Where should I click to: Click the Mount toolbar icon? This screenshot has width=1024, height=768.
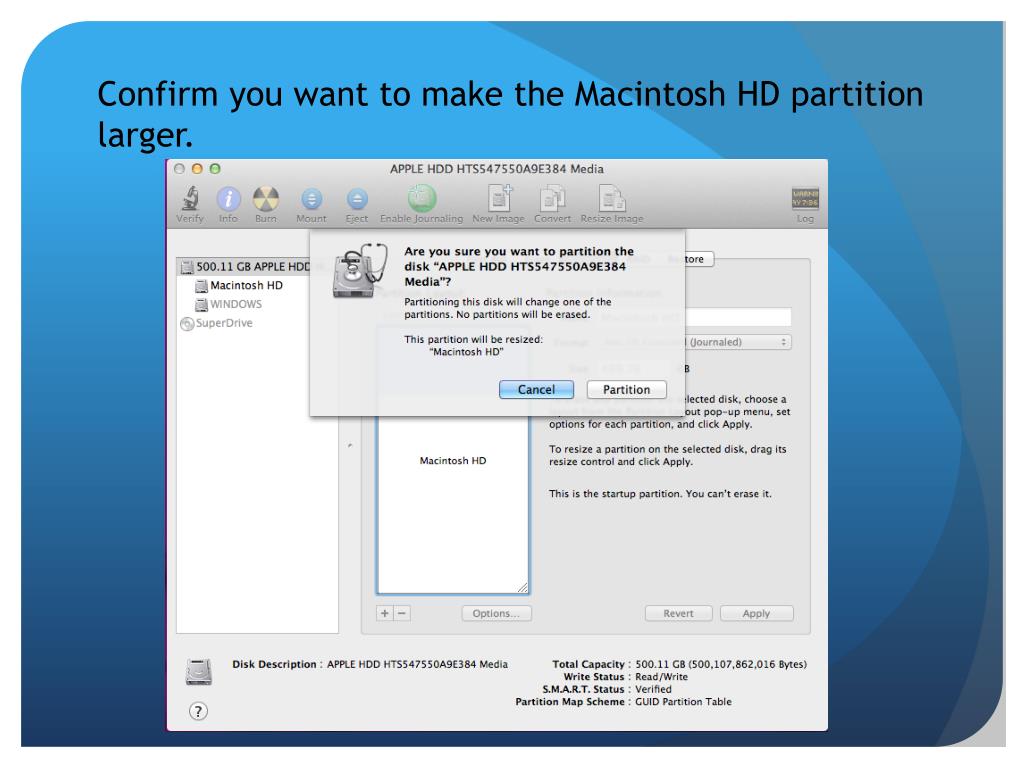(312, 199)
